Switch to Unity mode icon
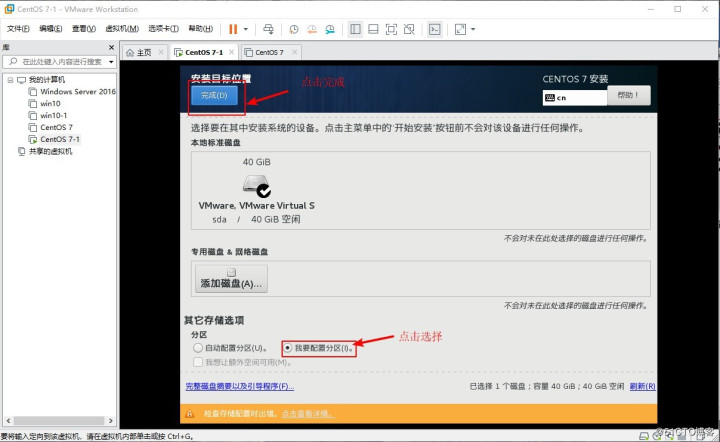This screenshot has width=720, height=442. coord(409,29)
